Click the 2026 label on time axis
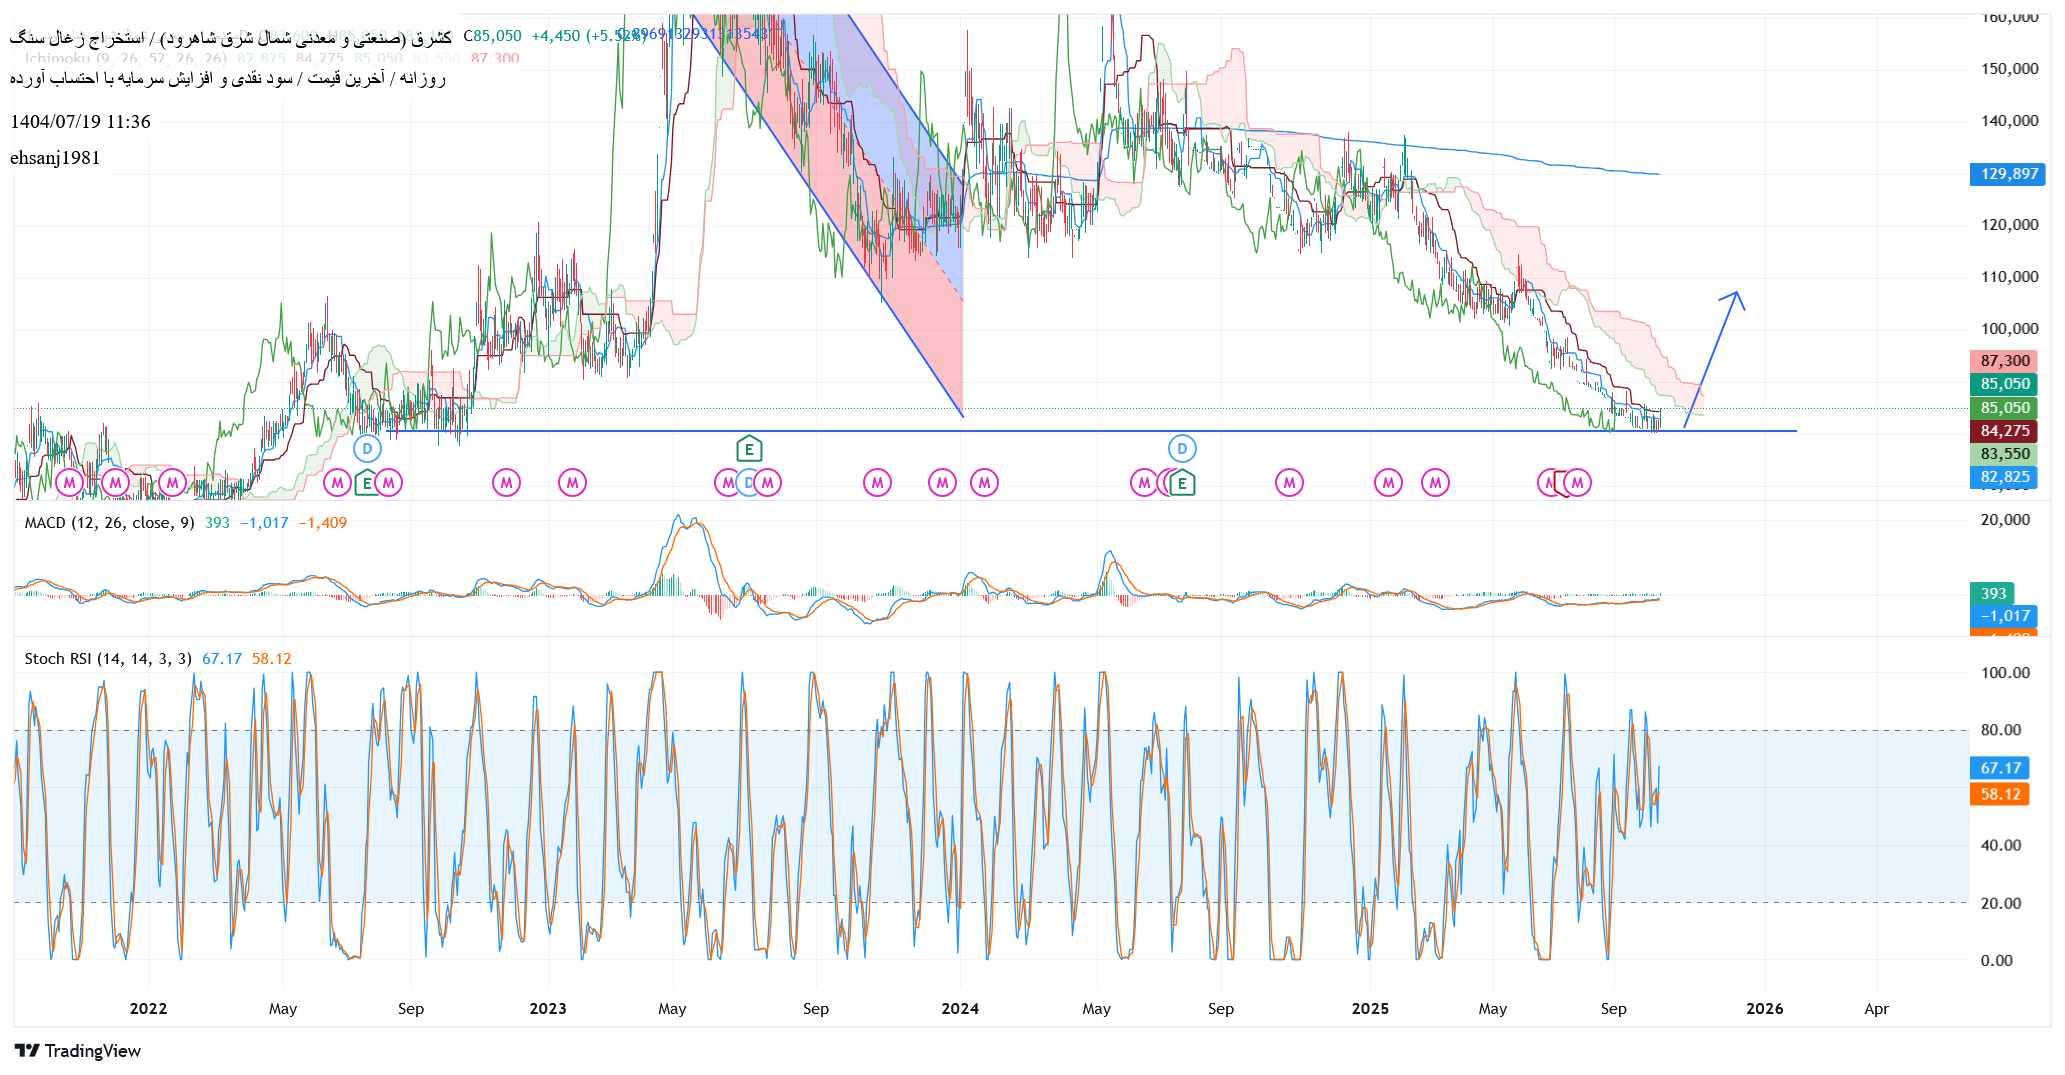 (x=1764, y=1008)
